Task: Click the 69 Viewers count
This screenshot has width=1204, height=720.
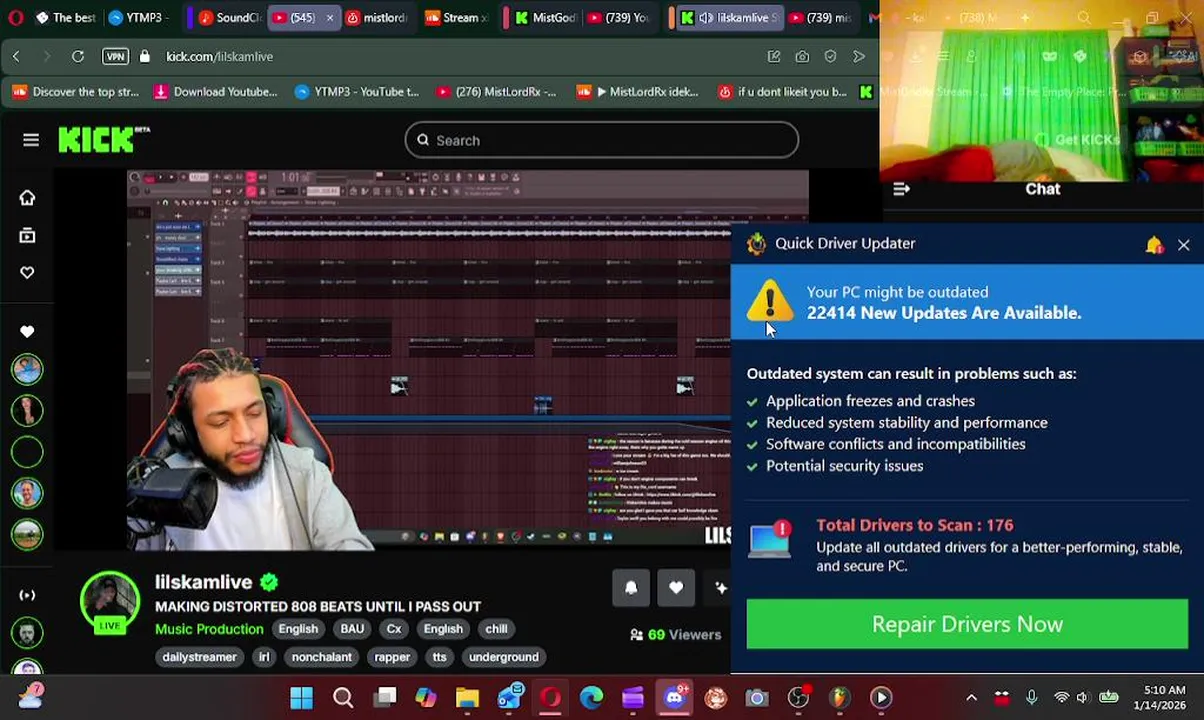Action: tap(675, 634)
